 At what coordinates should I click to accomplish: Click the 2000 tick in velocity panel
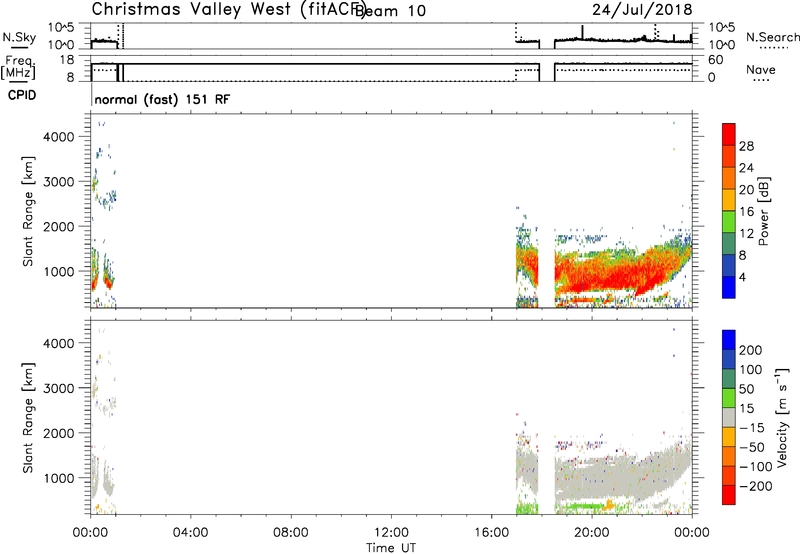[x=58, y=433]
